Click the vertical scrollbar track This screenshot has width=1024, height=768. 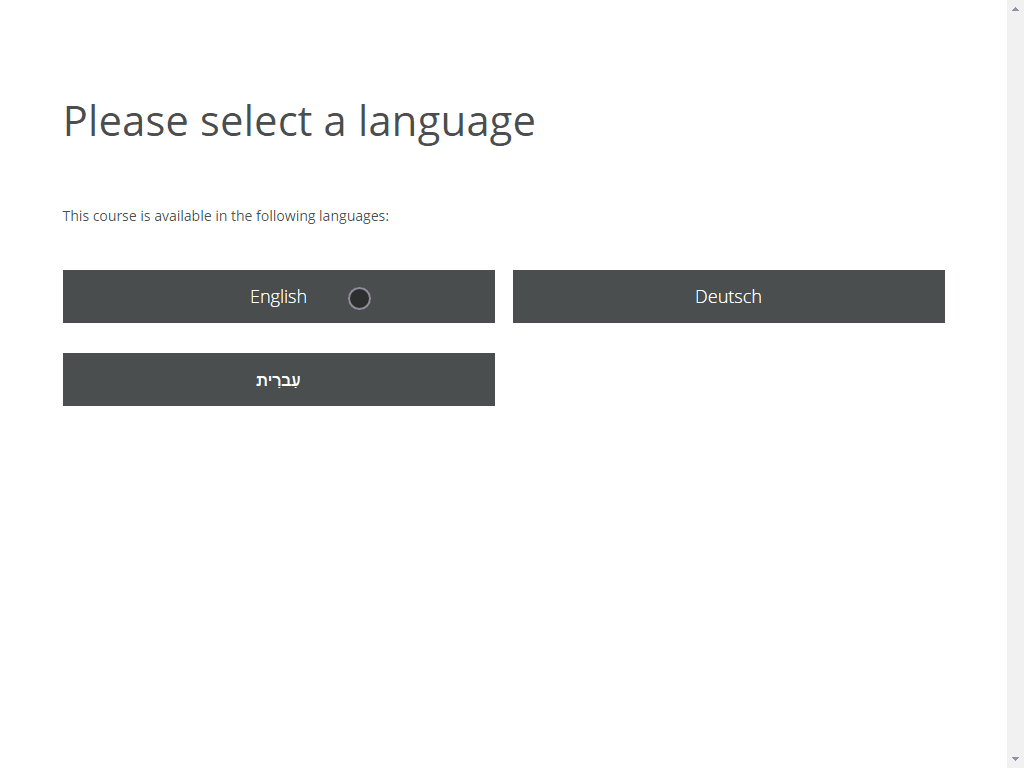point(1015,400)
